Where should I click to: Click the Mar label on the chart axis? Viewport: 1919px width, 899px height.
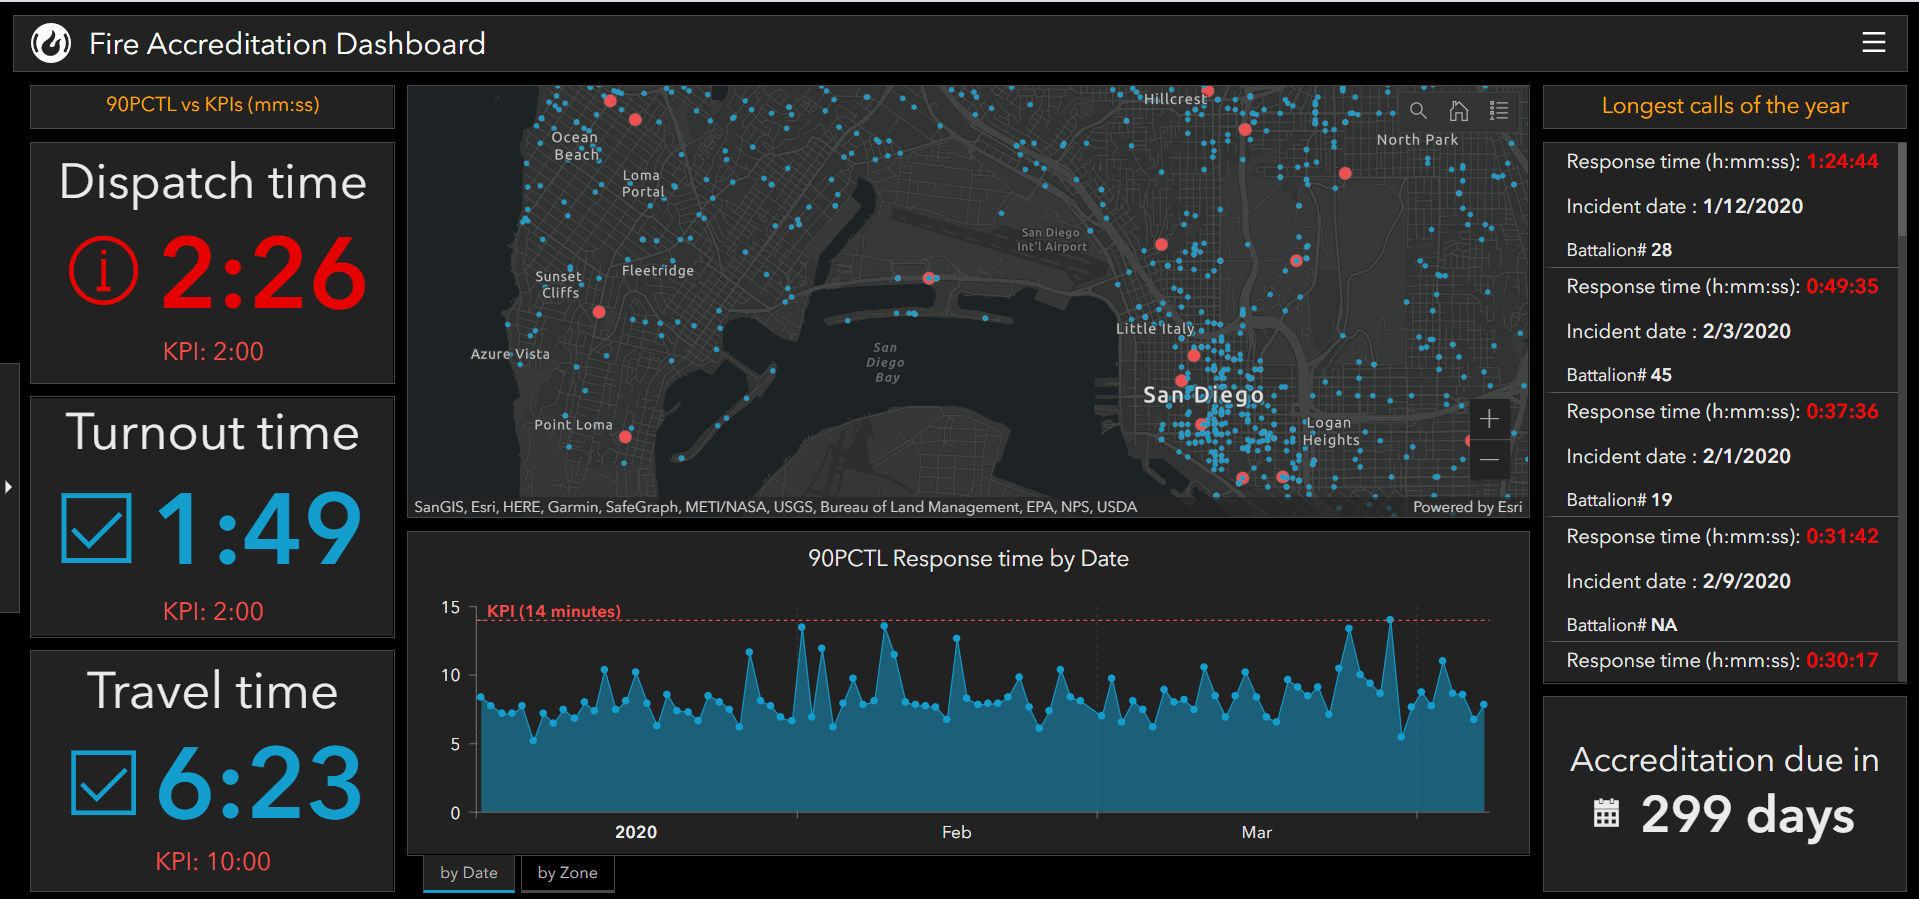[x=1257, y=832]
